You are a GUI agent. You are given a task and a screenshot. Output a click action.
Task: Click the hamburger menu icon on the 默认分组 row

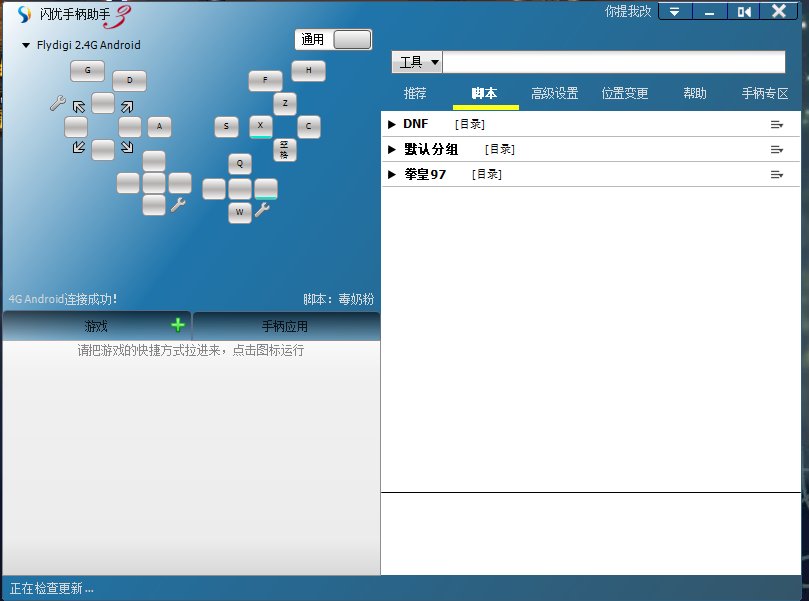778,149
